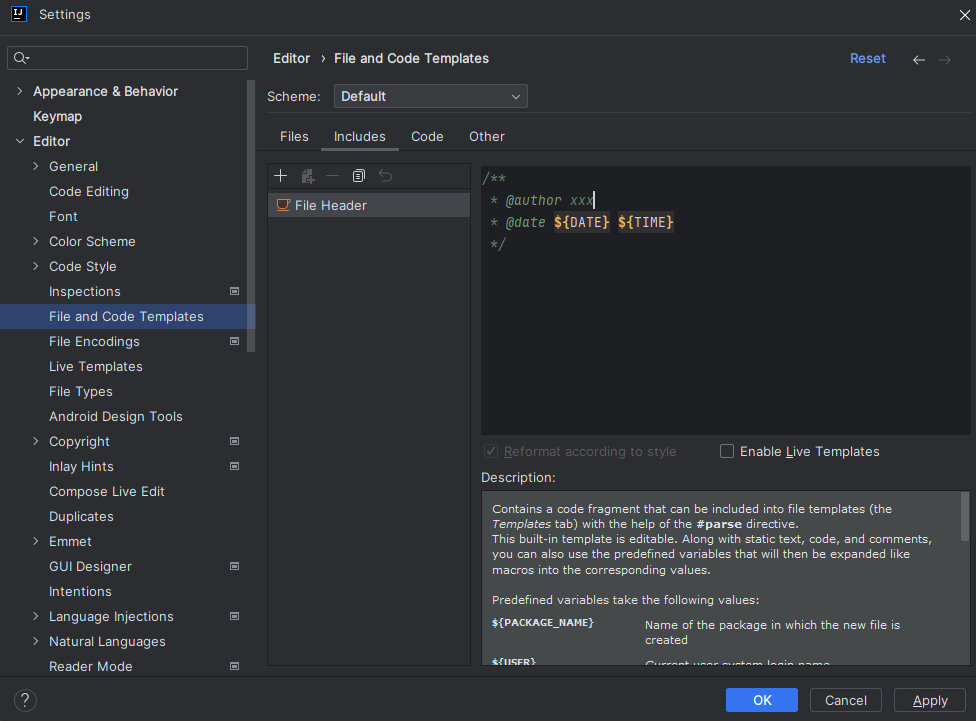Screen dimensions: 976x721
Task: Switch to the Files tab
Action: click(294, 136)
